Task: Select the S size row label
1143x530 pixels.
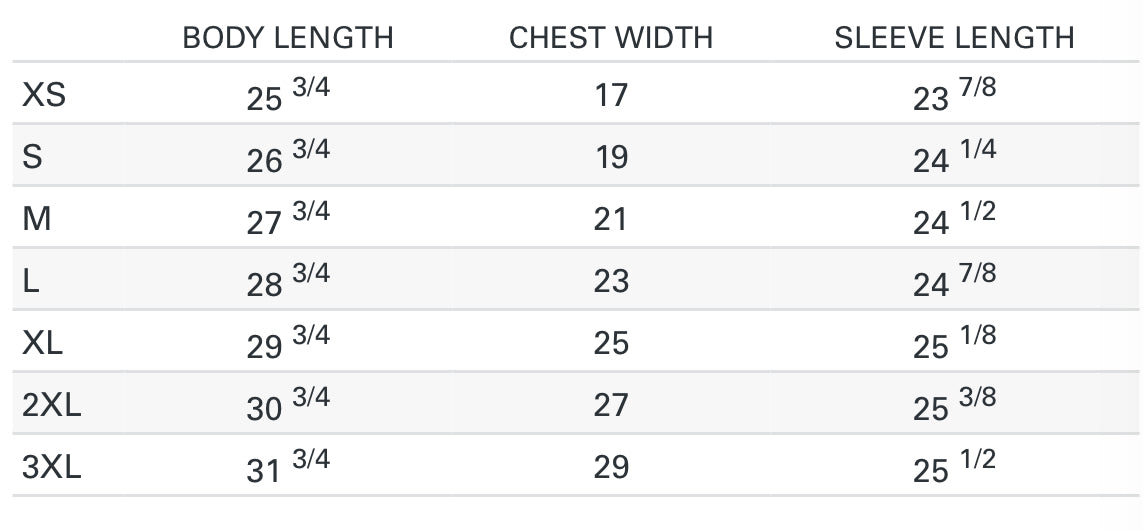Action: [x=32, y=157]
